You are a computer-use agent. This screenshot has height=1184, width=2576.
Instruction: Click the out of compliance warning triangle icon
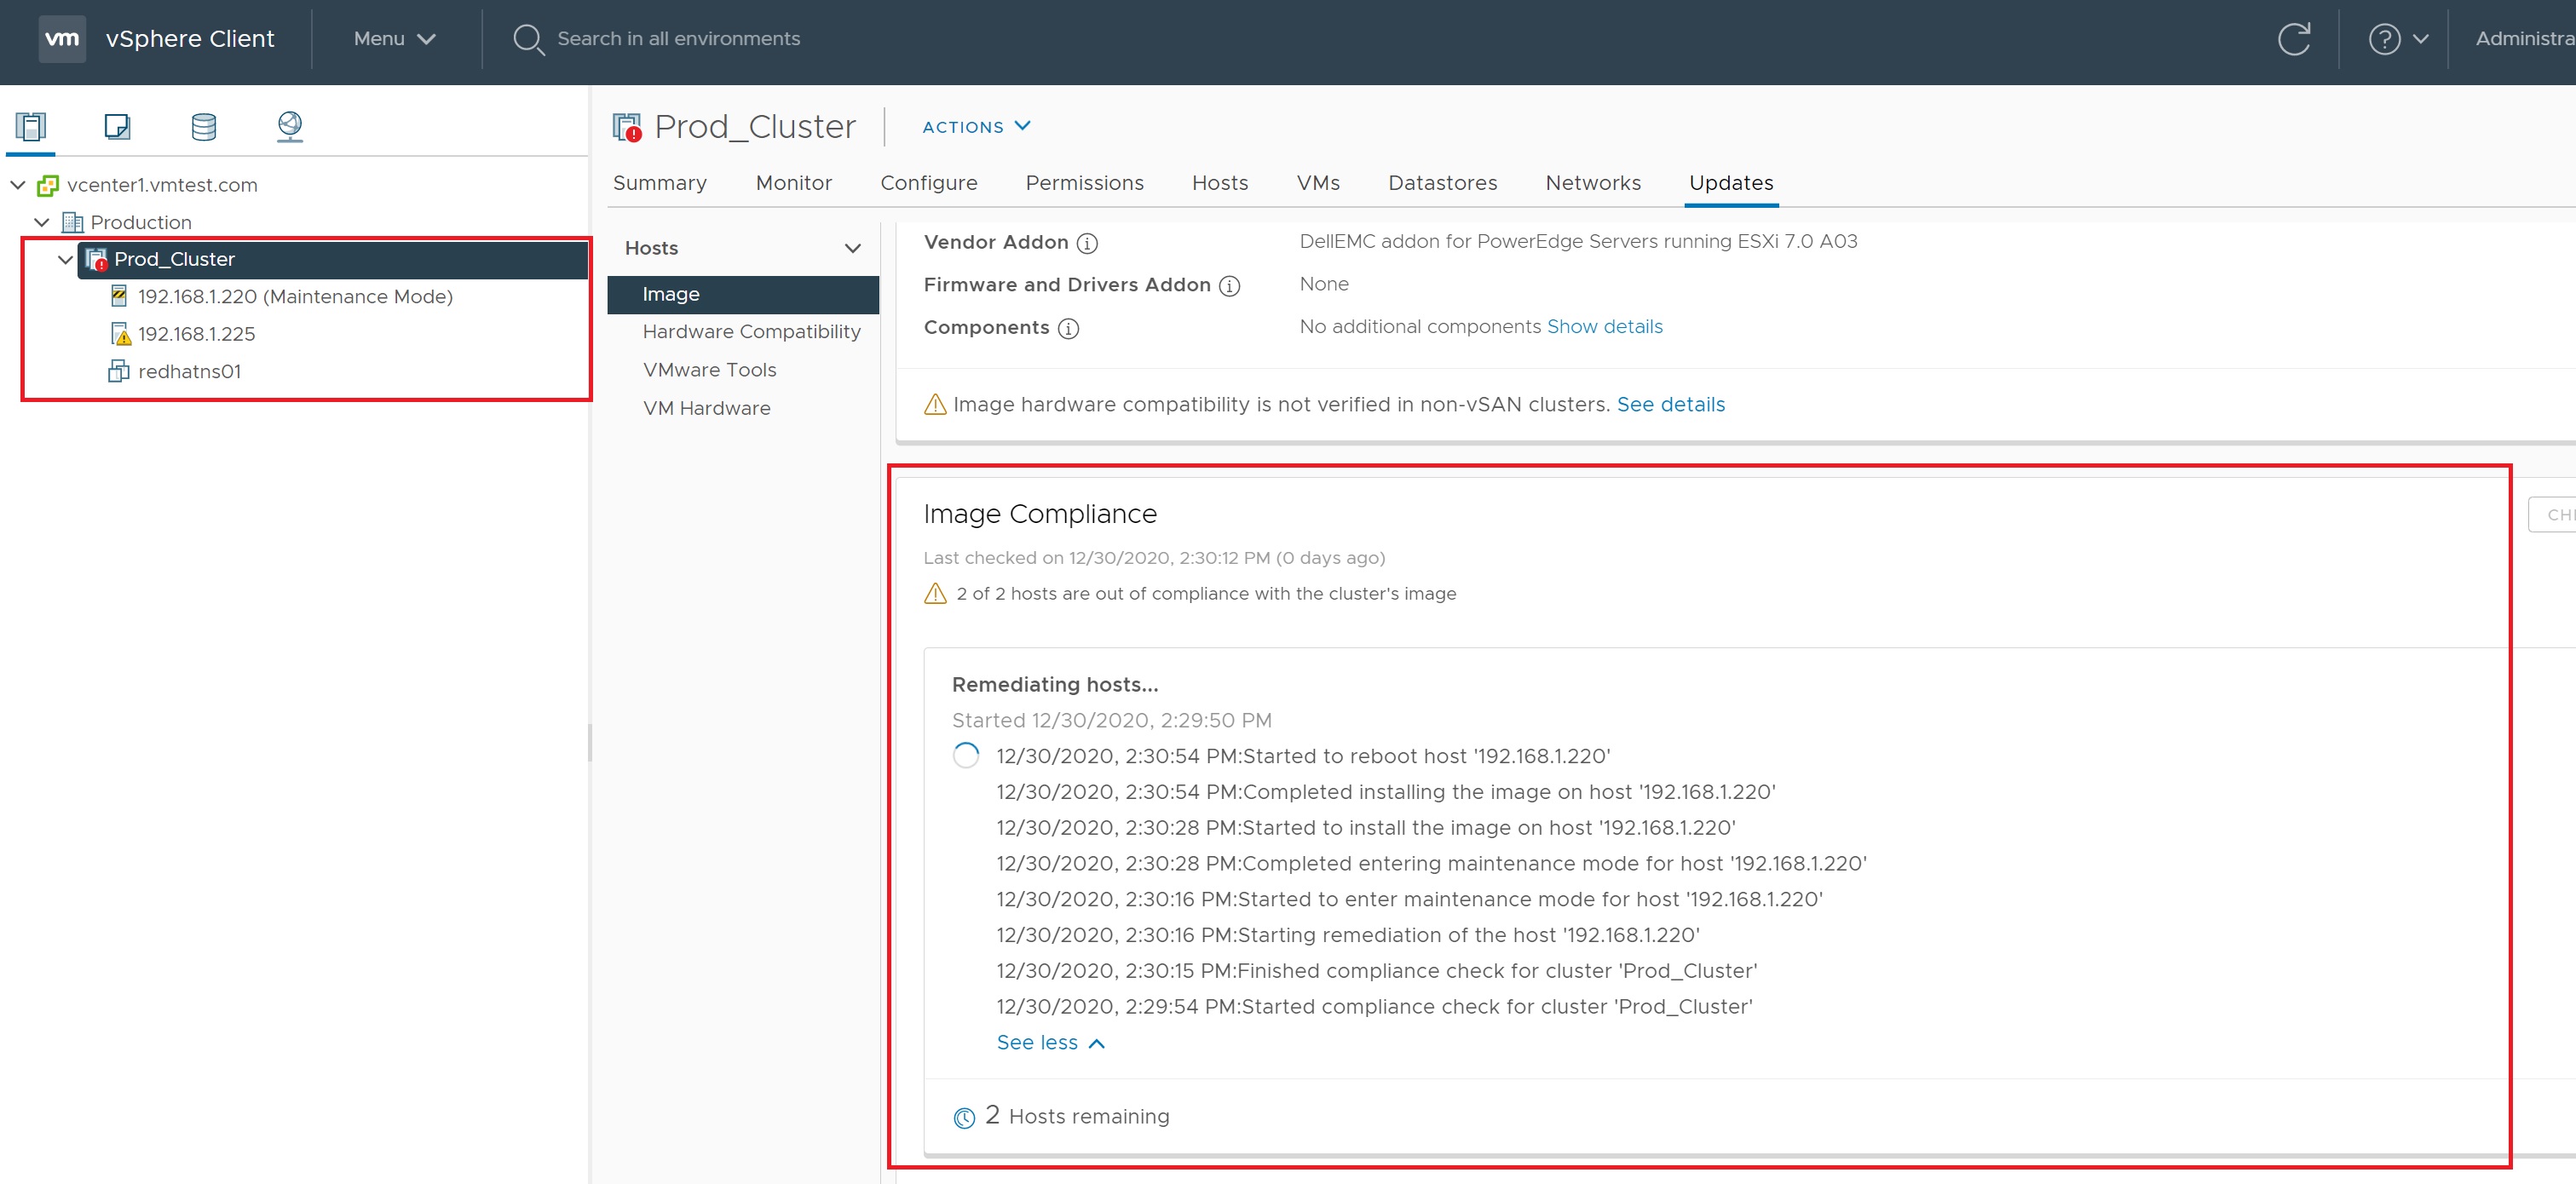pyautogui.click(x=935, y=593)
